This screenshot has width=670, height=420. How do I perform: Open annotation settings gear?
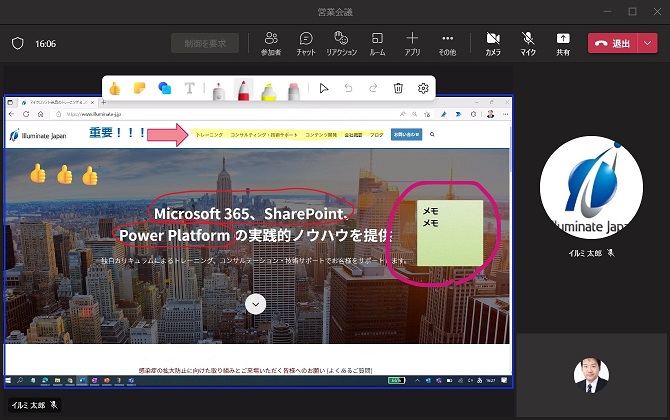(423, 88)
